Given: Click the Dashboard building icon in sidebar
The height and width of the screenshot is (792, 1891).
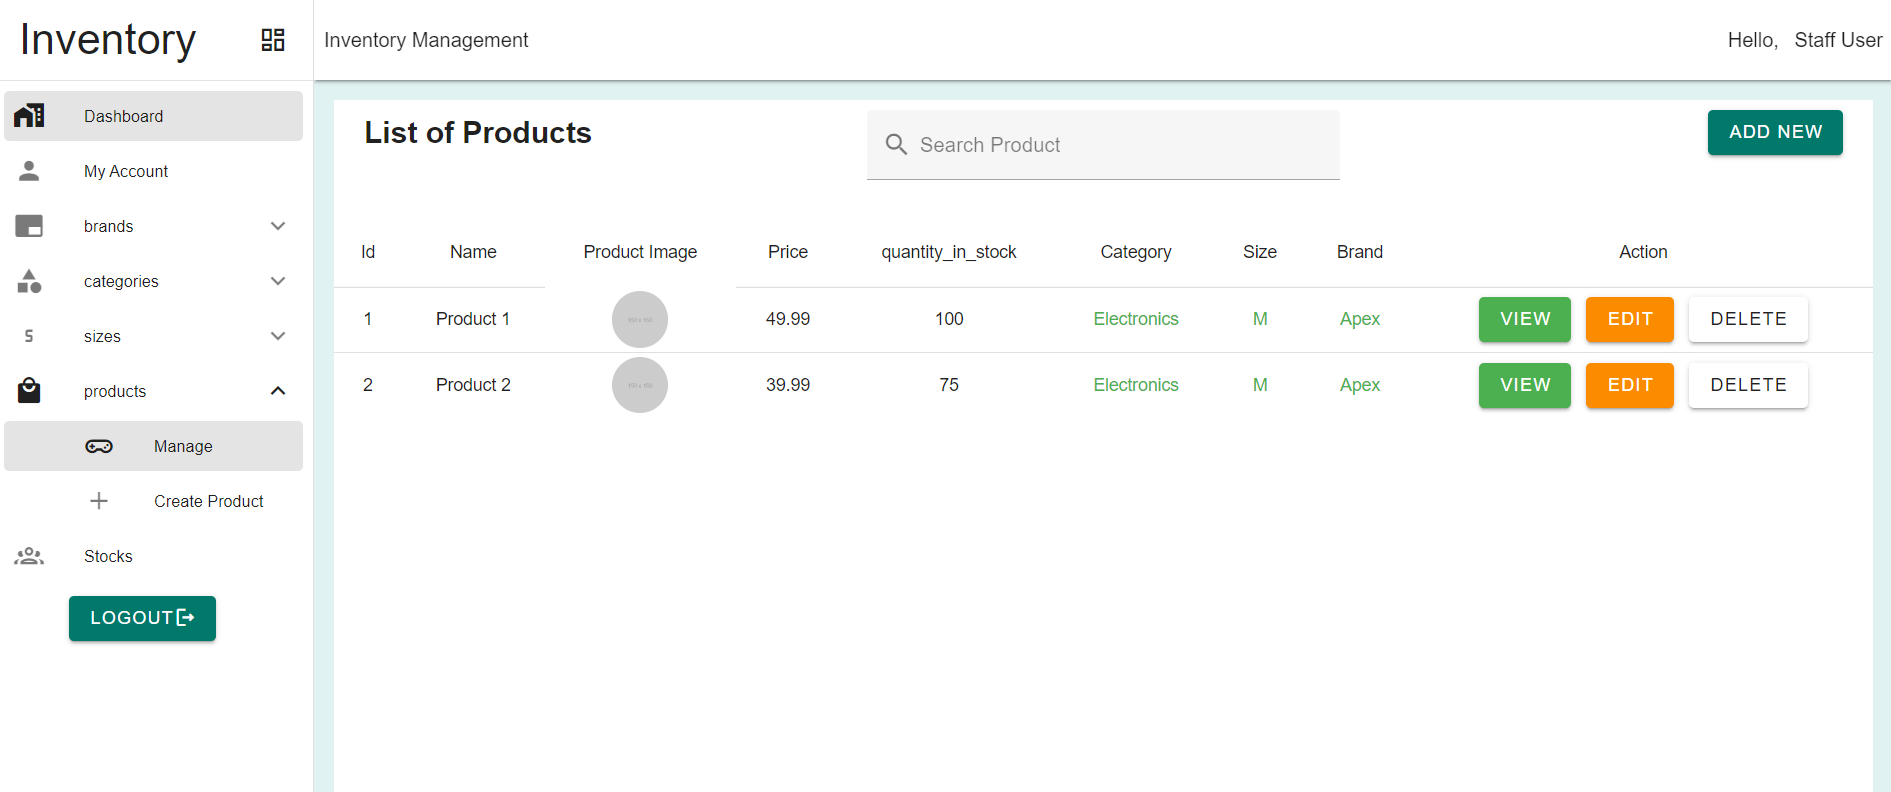Looking at the screenshot, I should coord(29,116).
